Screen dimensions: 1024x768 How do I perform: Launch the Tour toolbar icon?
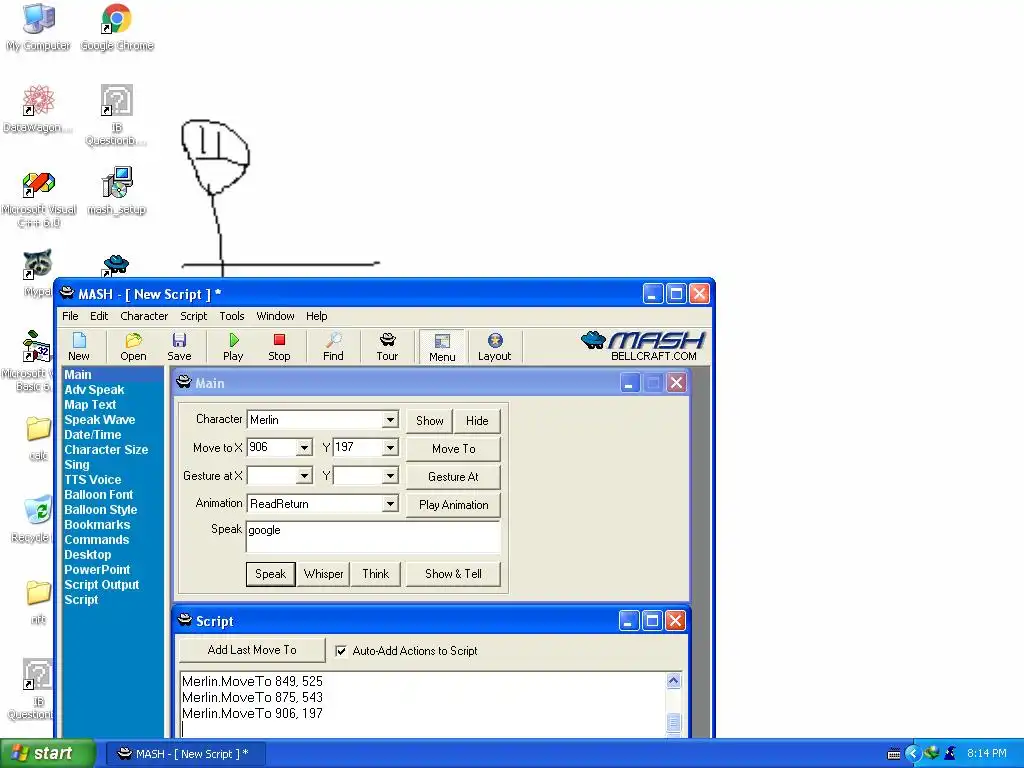click(x=387, y=346)
